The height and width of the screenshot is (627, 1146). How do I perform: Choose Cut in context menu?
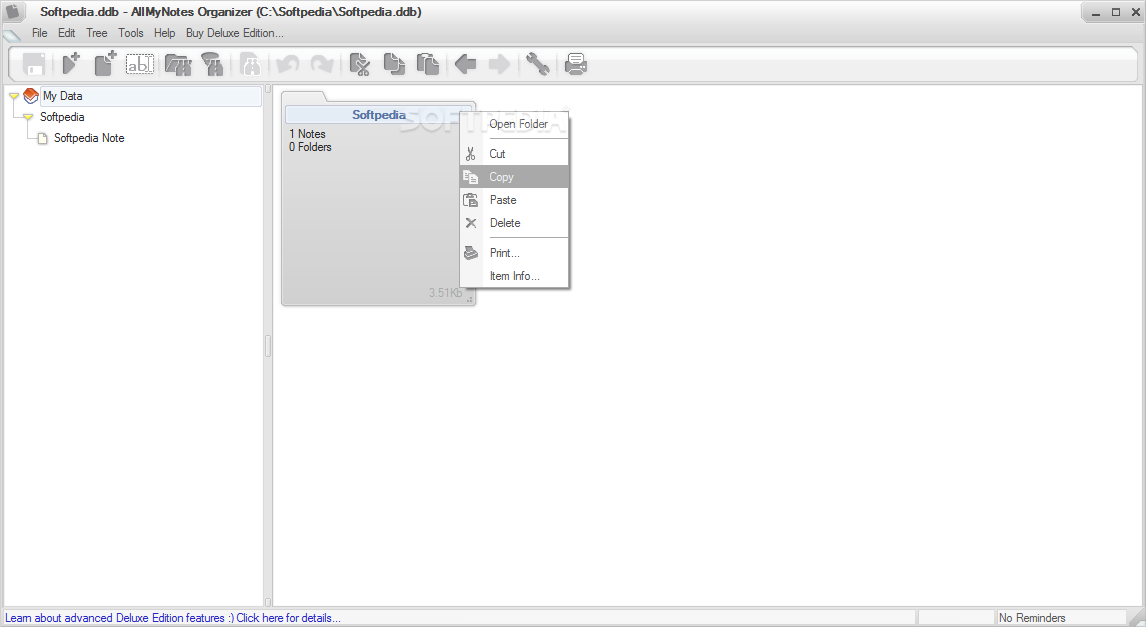coord(515,154)
